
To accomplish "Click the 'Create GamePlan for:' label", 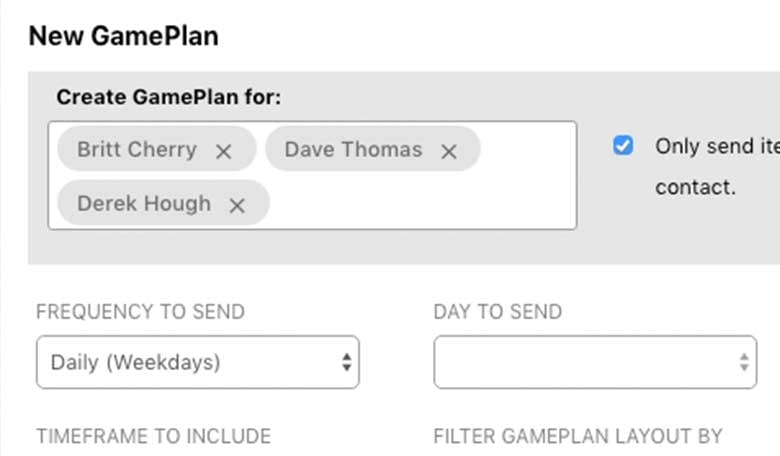I will (169, 97).
